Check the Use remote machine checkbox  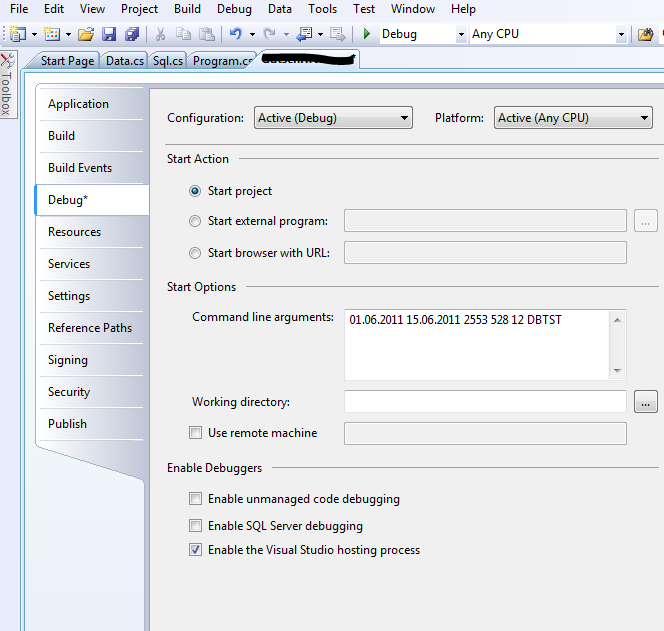click(x=195, y=433)
